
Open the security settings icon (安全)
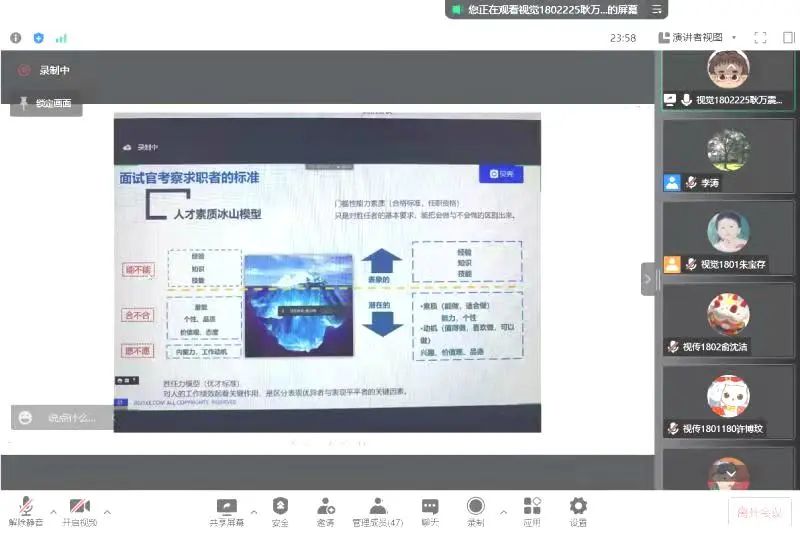coord(280,510)
